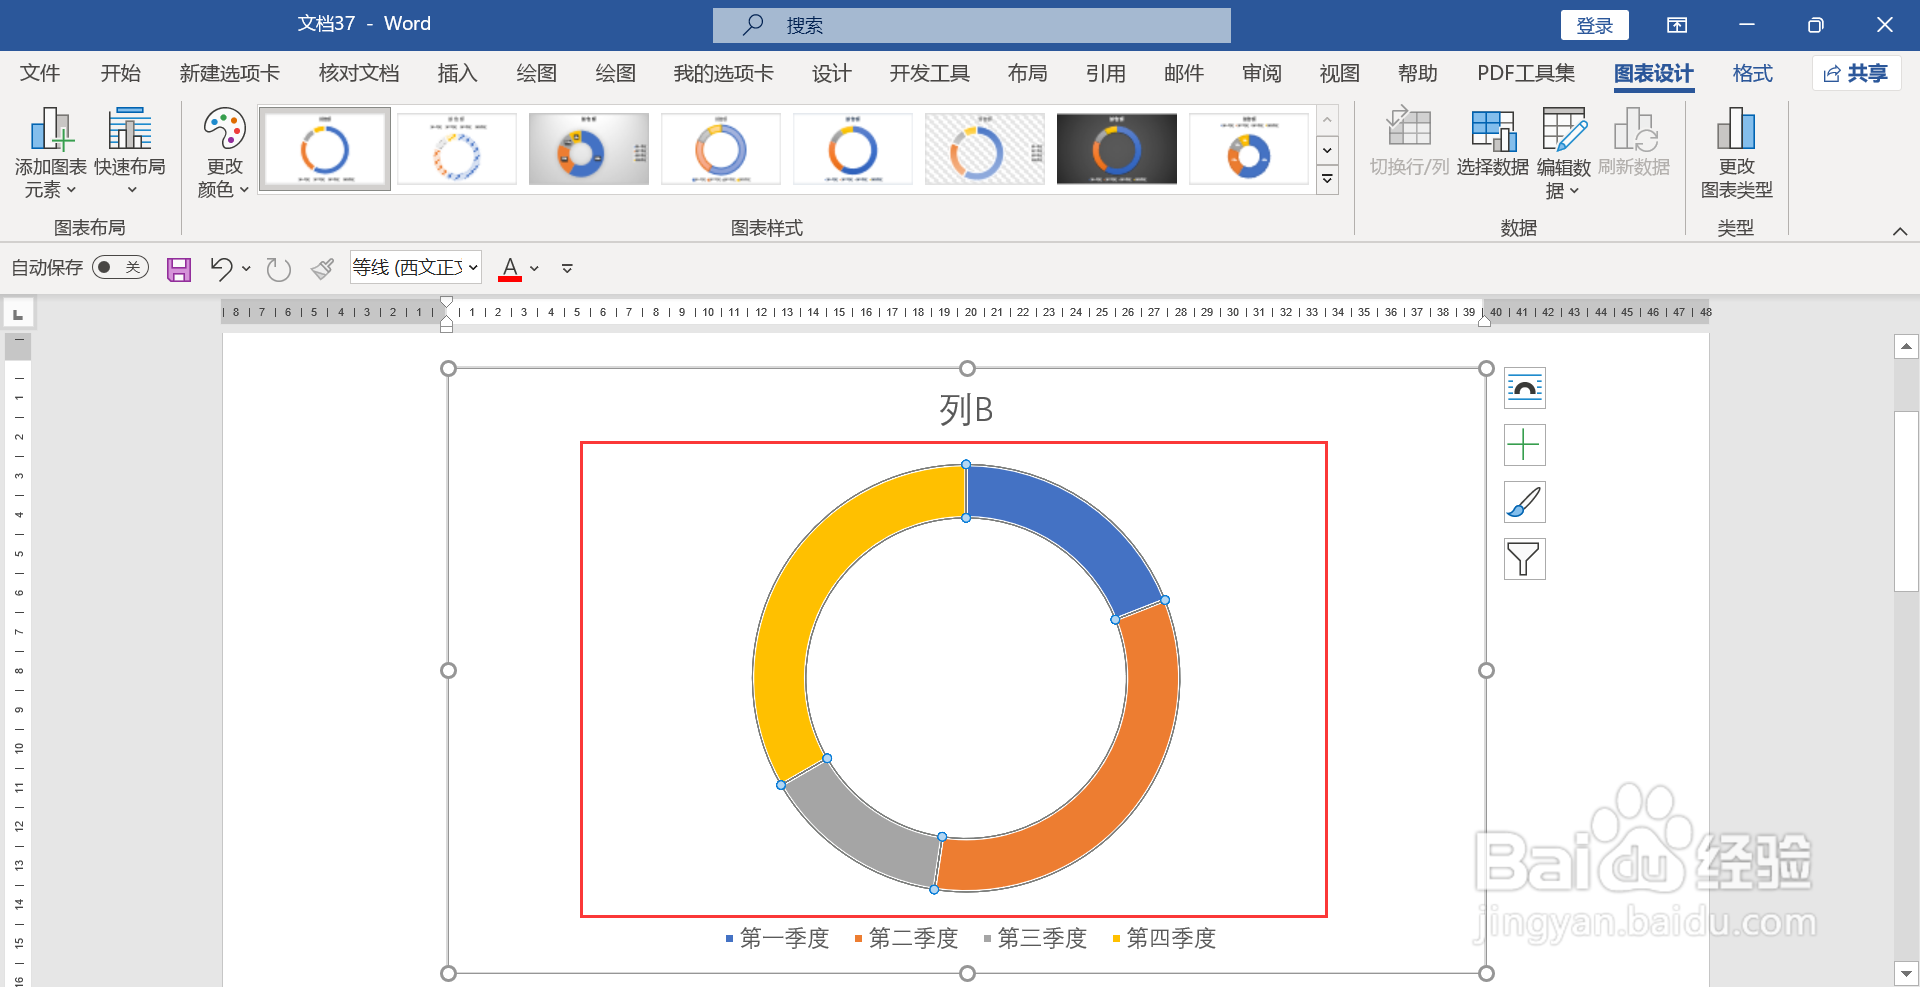Redo the last action

point(278,269)
